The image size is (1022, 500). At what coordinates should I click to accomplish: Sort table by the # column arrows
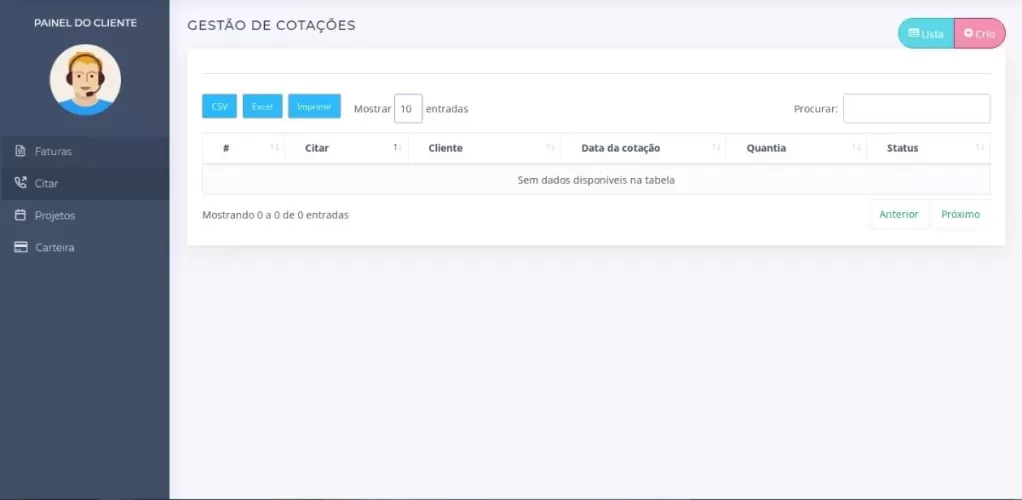[274, 148]
